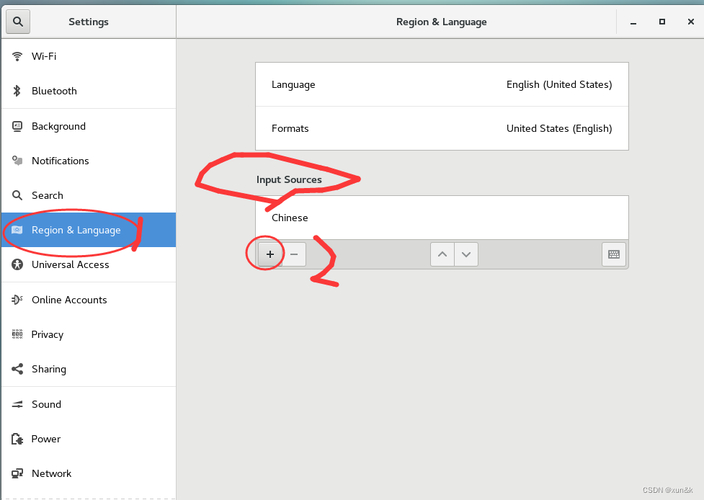Click the Region & Language flag icon
The width and height of the screenshot is (704, 500).
[17, 230]
